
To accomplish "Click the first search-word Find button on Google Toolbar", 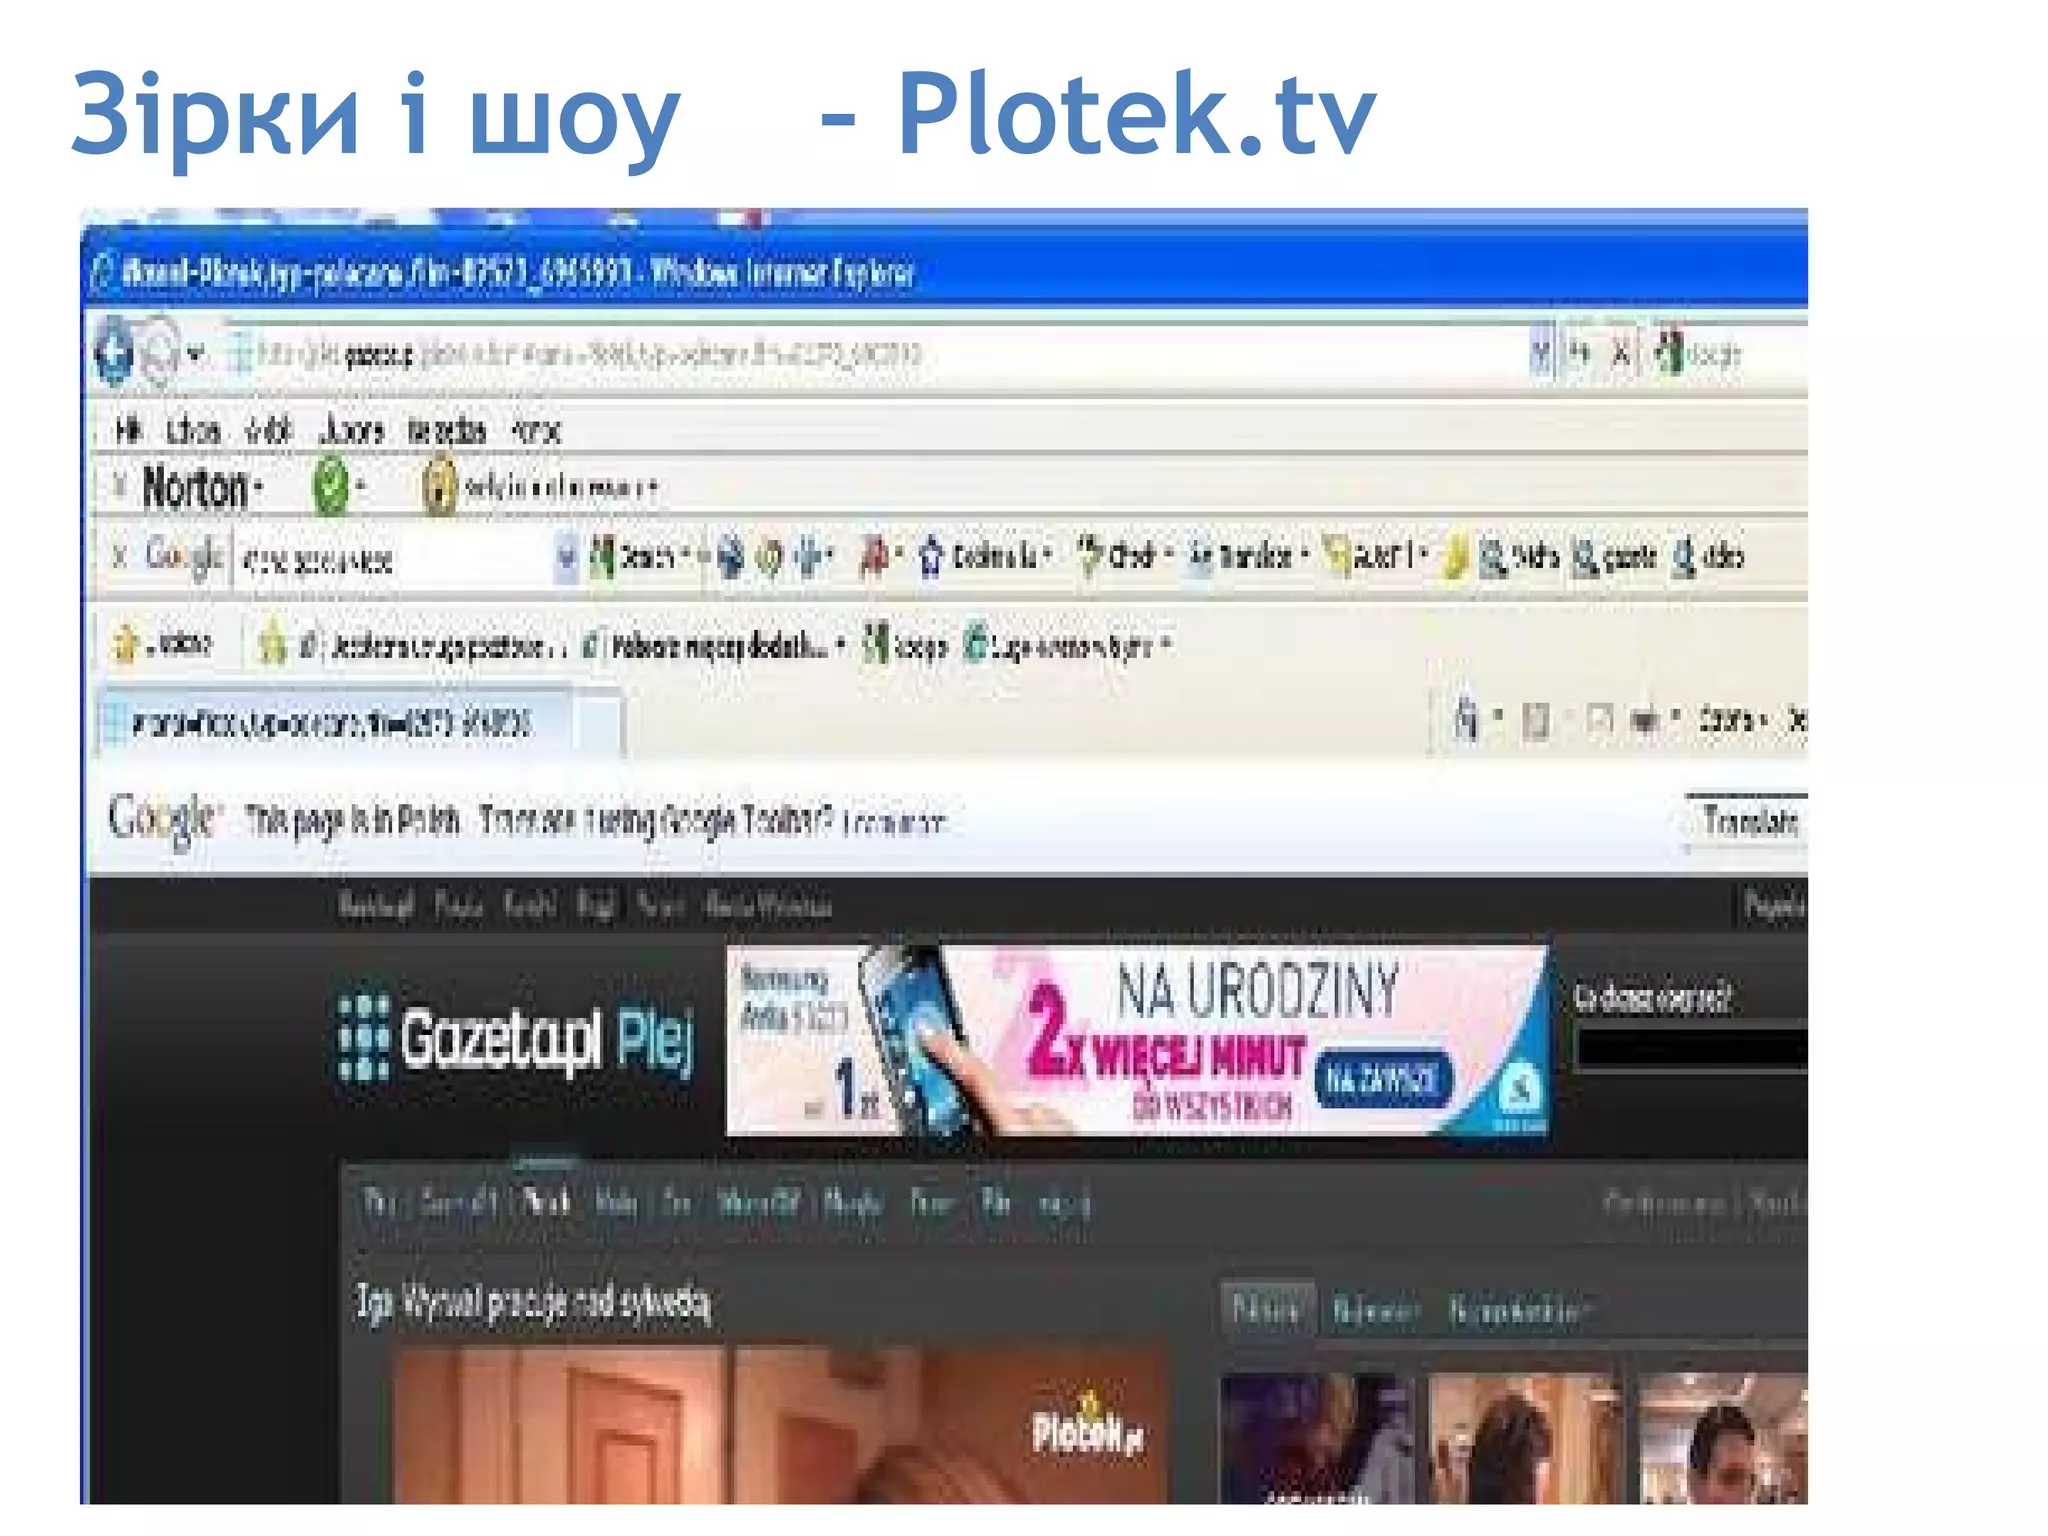I will 1518,556.
